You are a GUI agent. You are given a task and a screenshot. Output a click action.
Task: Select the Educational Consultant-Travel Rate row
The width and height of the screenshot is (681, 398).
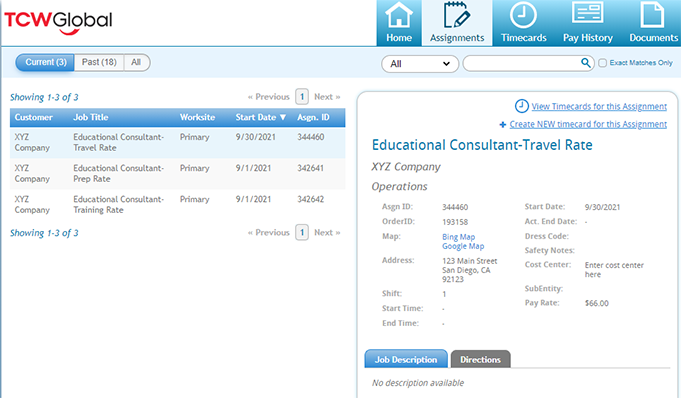[178, 143]
